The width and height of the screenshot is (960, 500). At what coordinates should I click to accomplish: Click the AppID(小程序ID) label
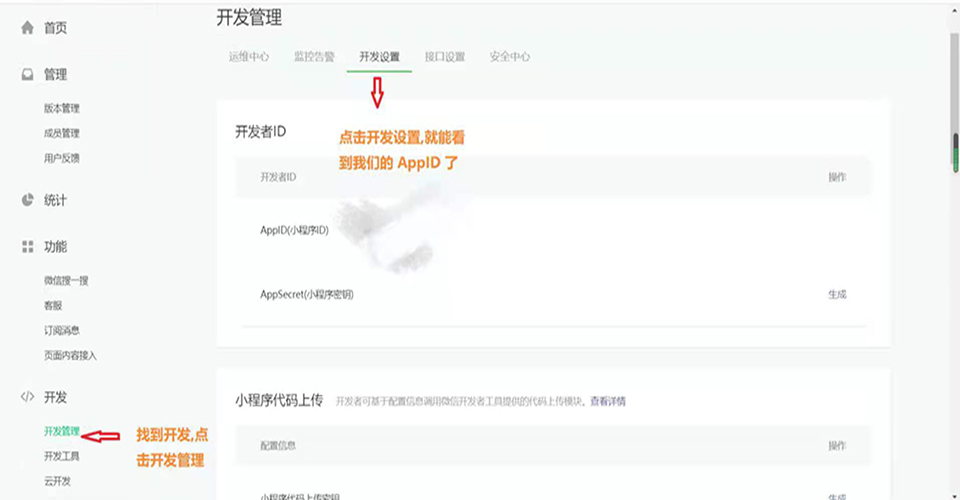click(x=294, y=230)
